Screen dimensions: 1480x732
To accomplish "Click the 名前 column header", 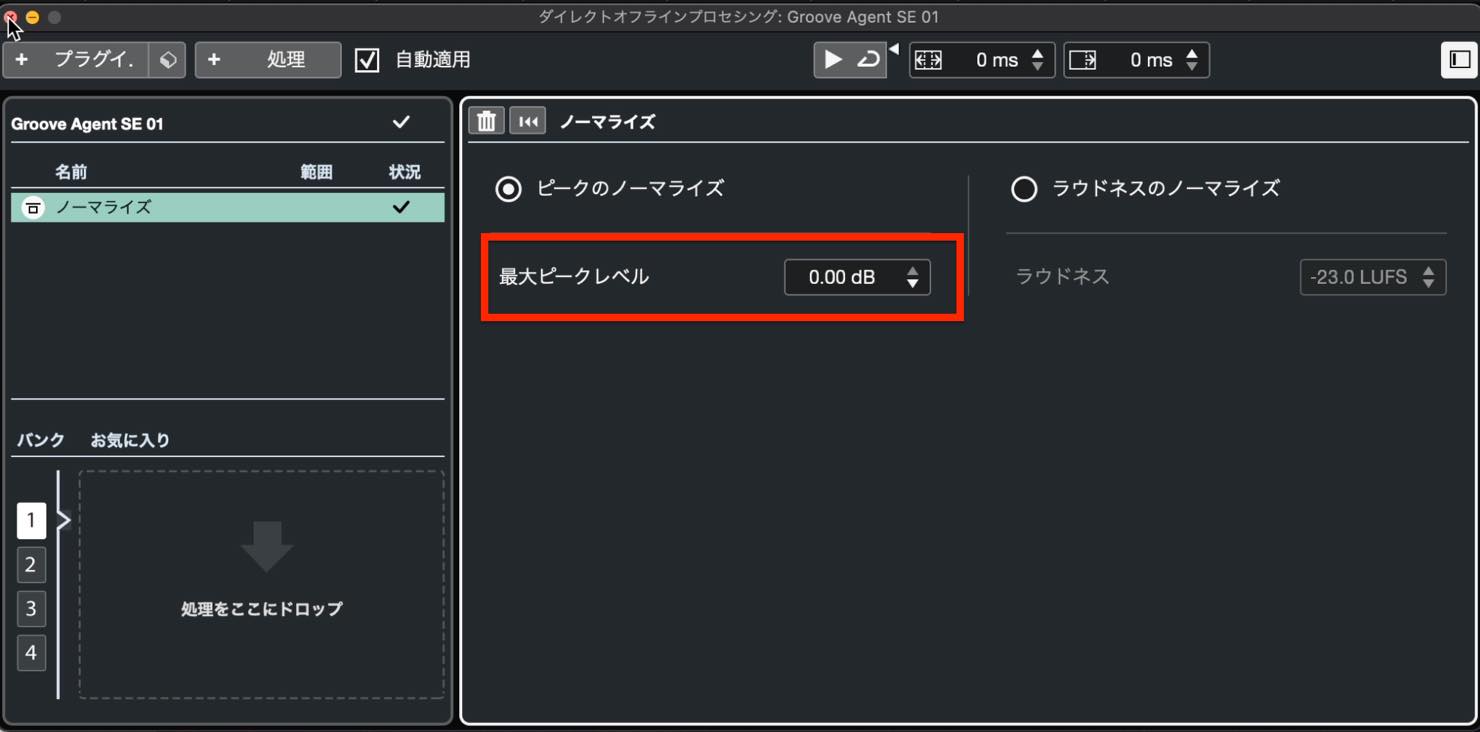I will click(71, 172).
